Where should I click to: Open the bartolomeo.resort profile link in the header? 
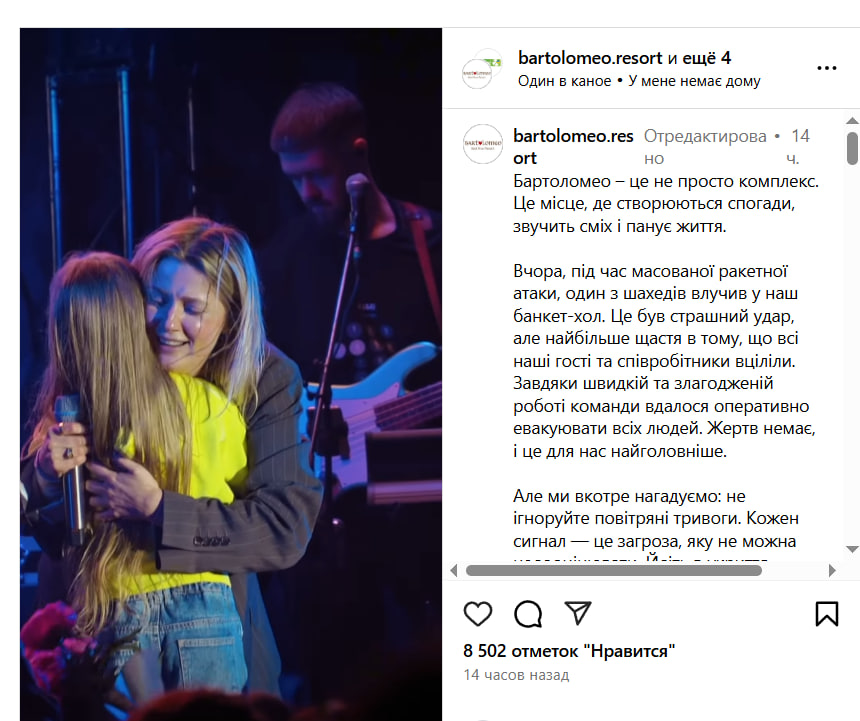pos(590,58)
